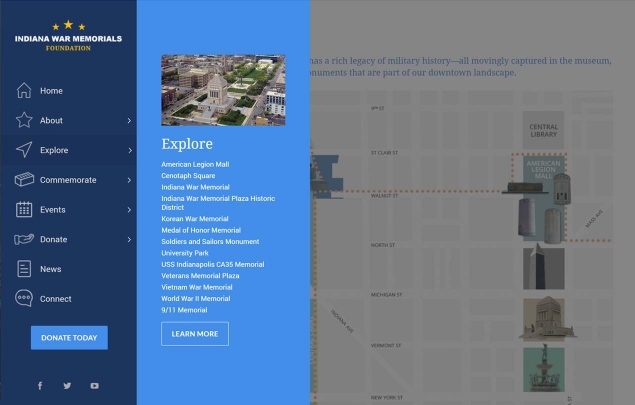635x405 pixels.
Task: Click the Michigan St label on map
Action: tap(386, 294)
